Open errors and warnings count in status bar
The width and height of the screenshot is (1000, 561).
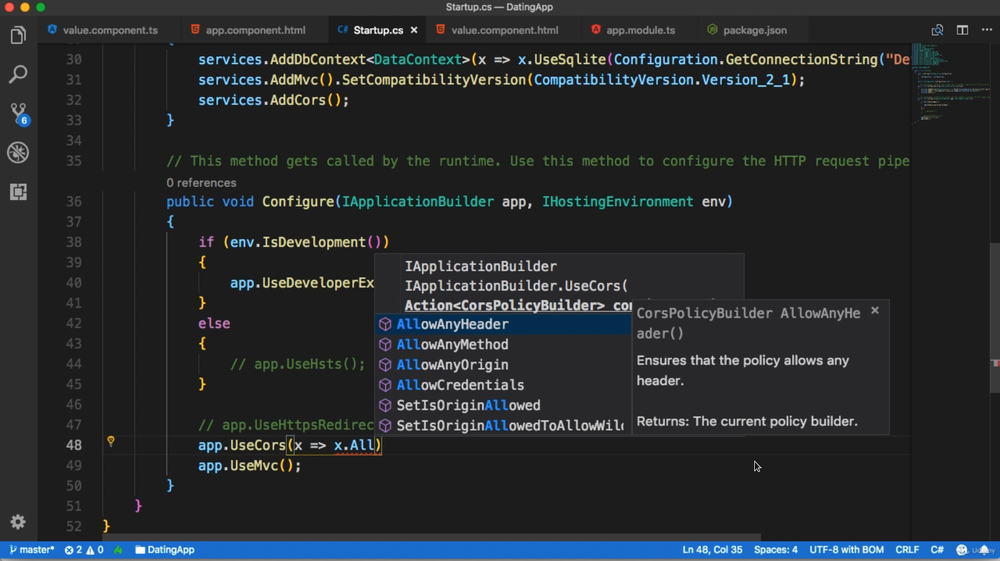84,550
